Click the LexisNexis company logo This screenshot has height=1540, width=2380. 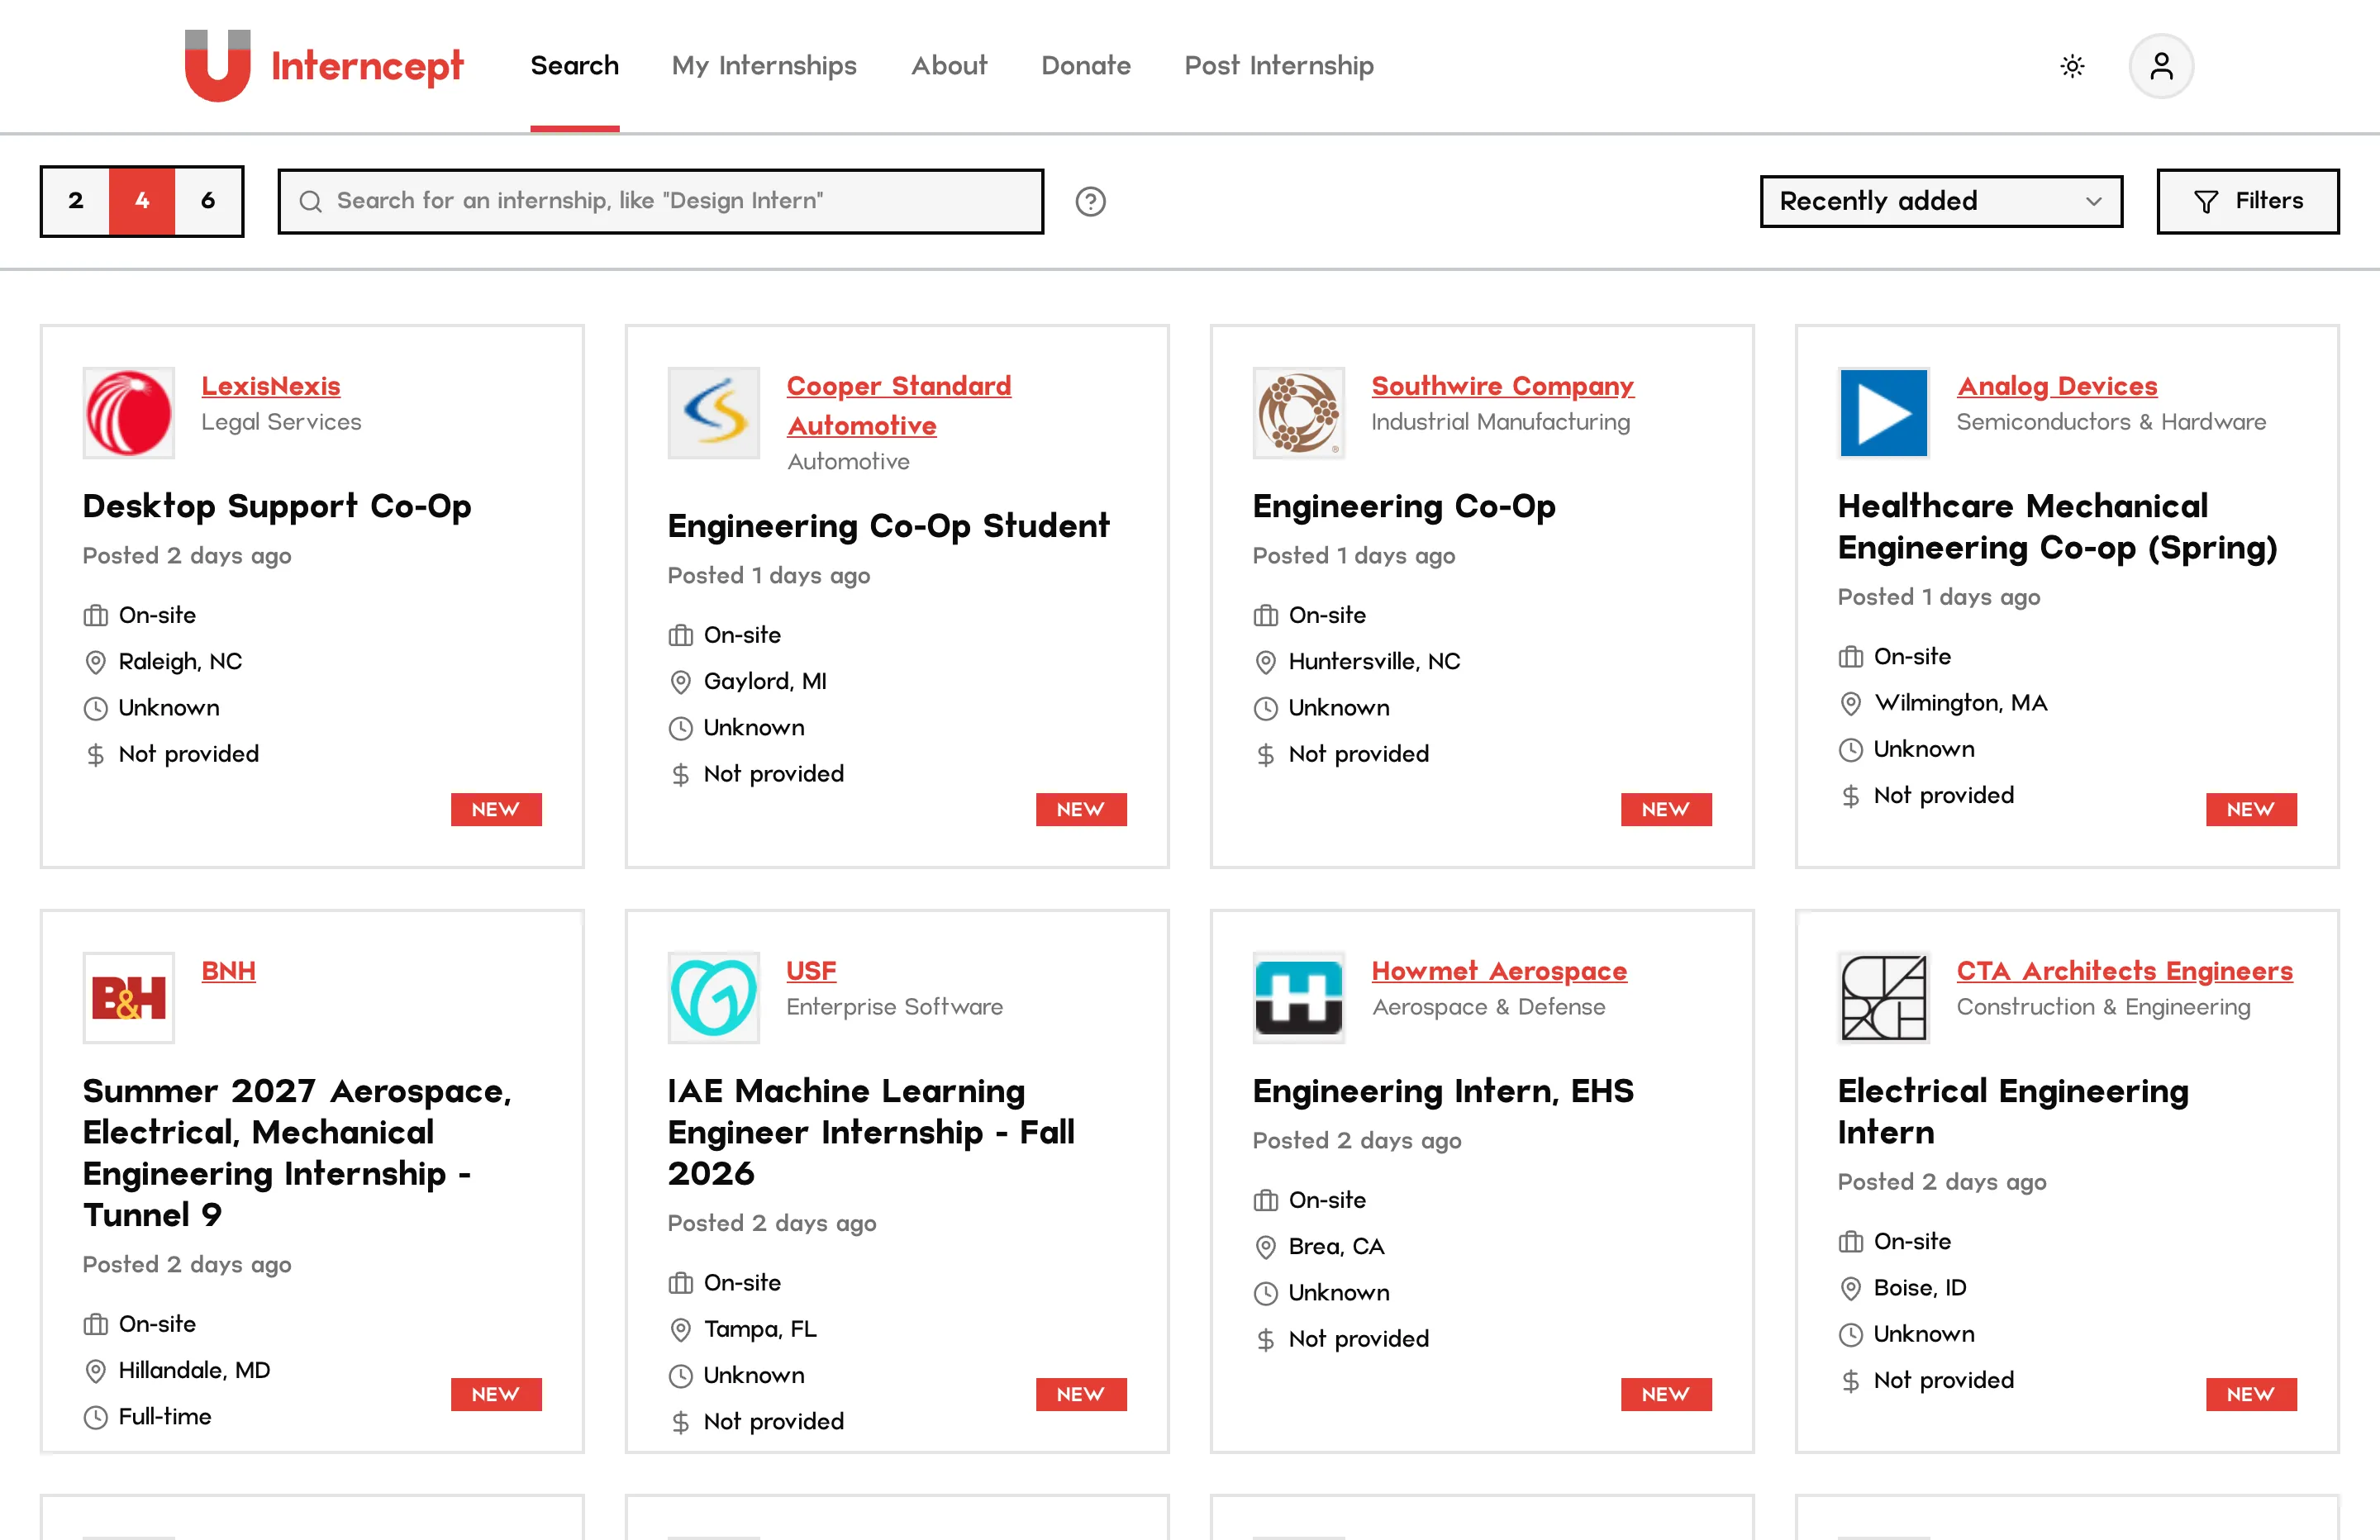[129, 413]
